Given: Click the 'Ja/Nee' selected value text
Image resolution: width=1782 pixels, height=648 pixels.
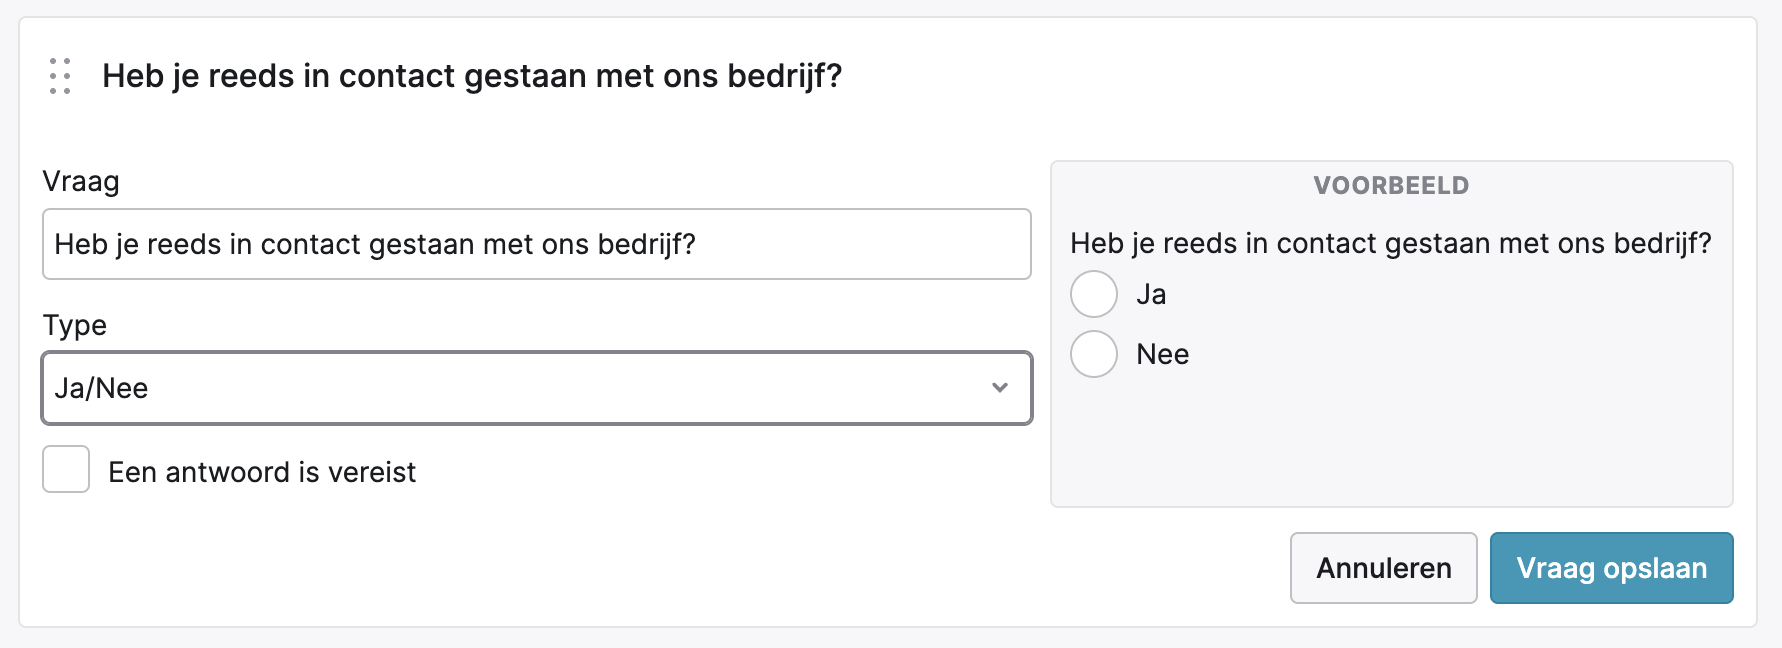Looking at the screenshot, I should (102, 388).
